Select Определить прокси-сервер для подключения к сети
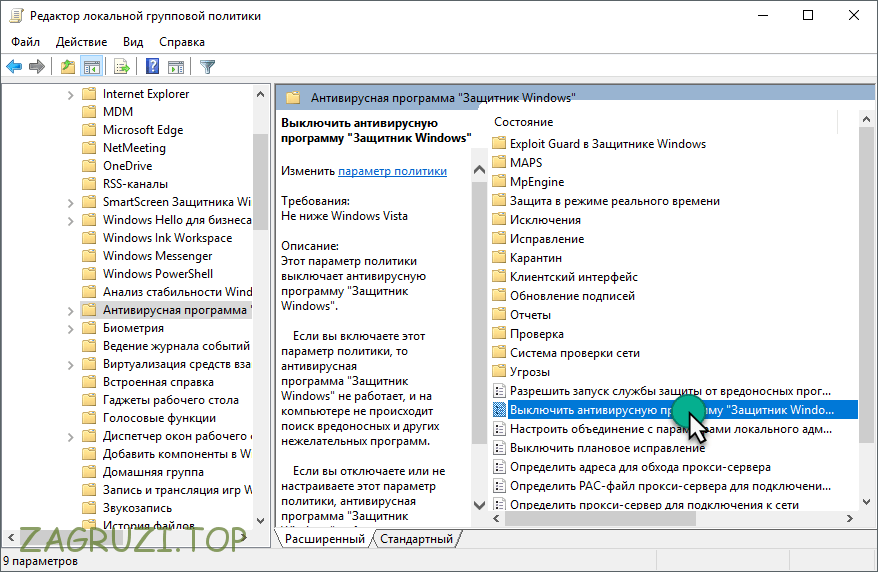 point(653,505)
